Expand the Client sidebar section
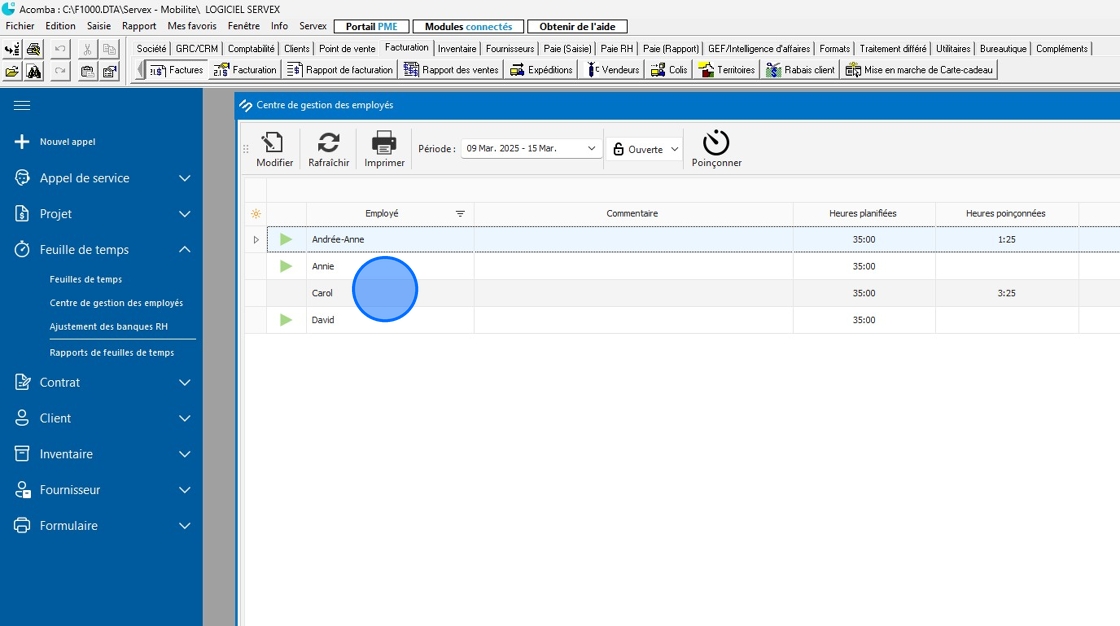Screen dimensions: 1120x626 [x=184, y=418]
